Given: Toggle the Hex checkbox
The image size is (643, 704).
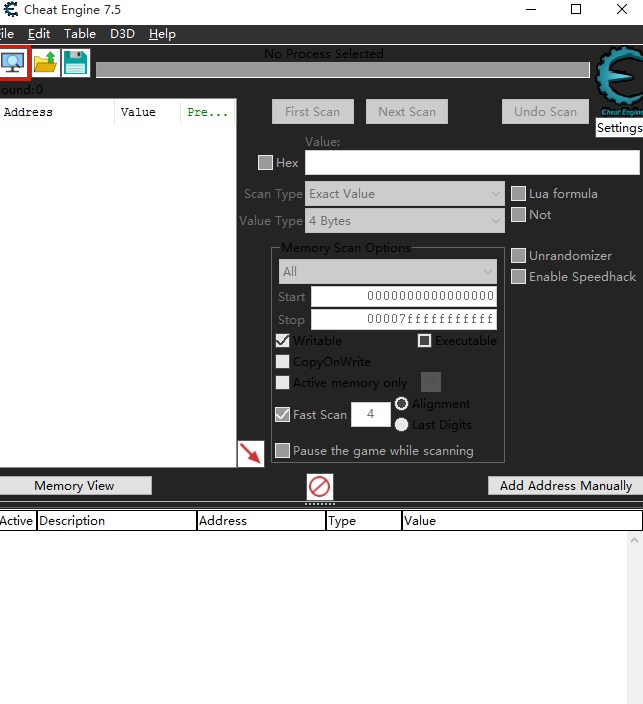Looking at the screenshot, I should point(265,162).
